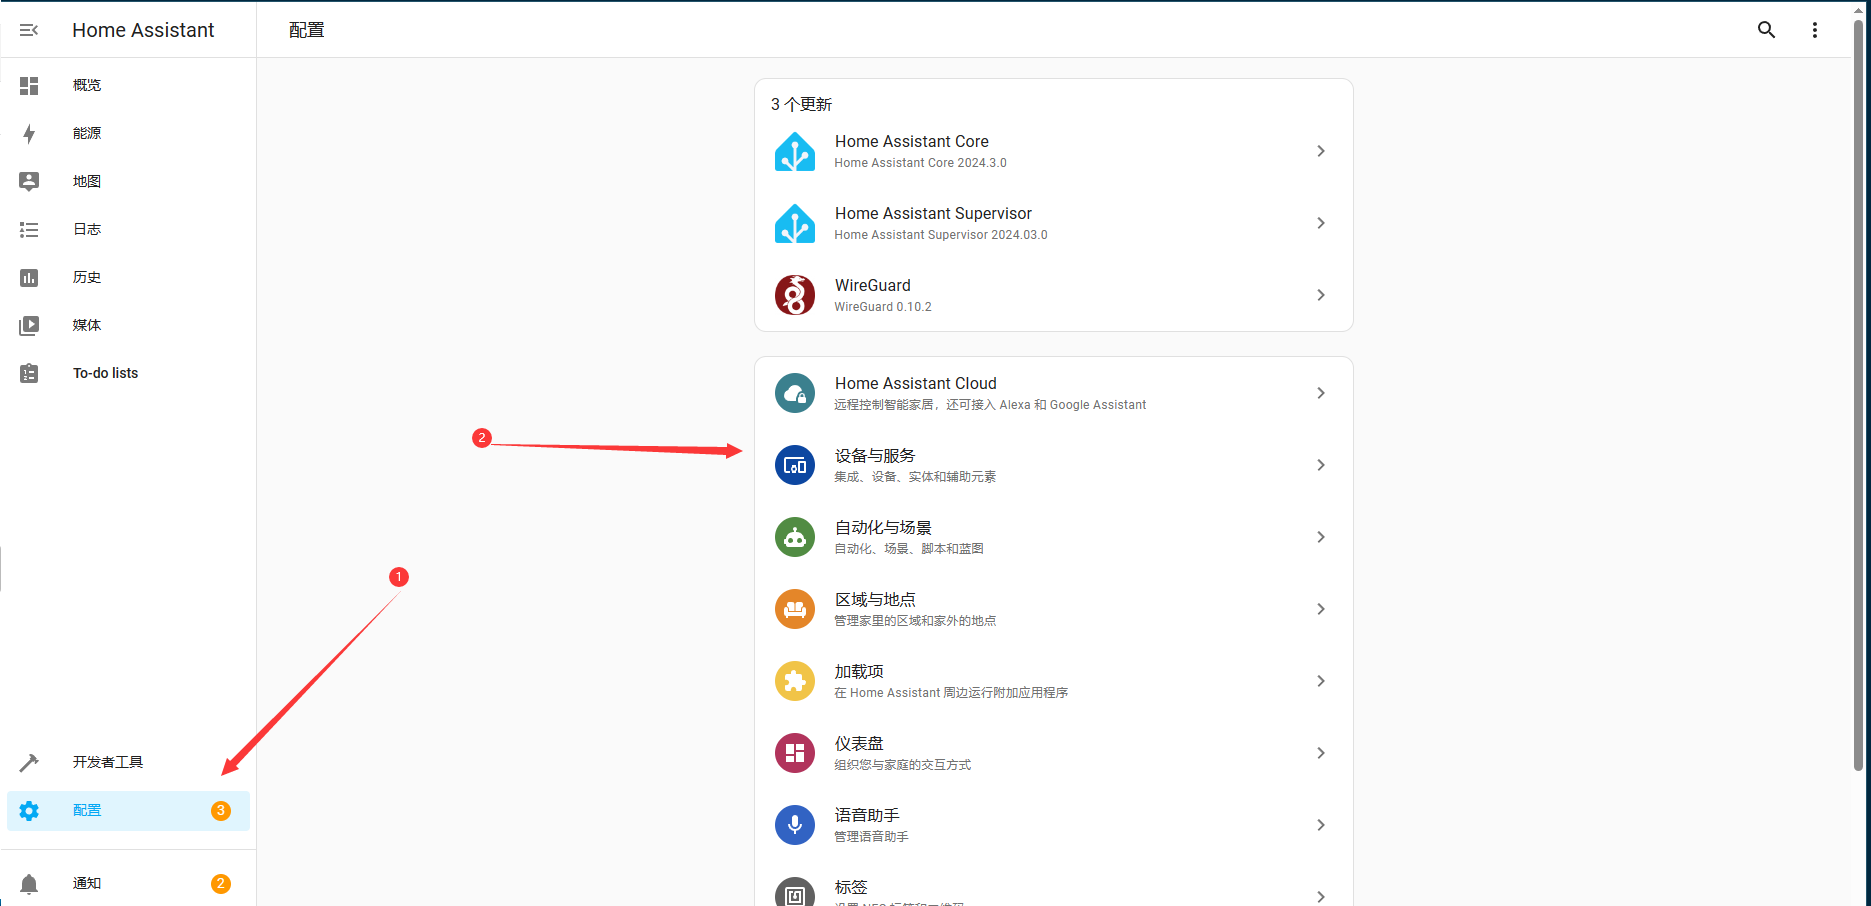
Task: Open the three-dot overflow menu
Action: 1815,30
